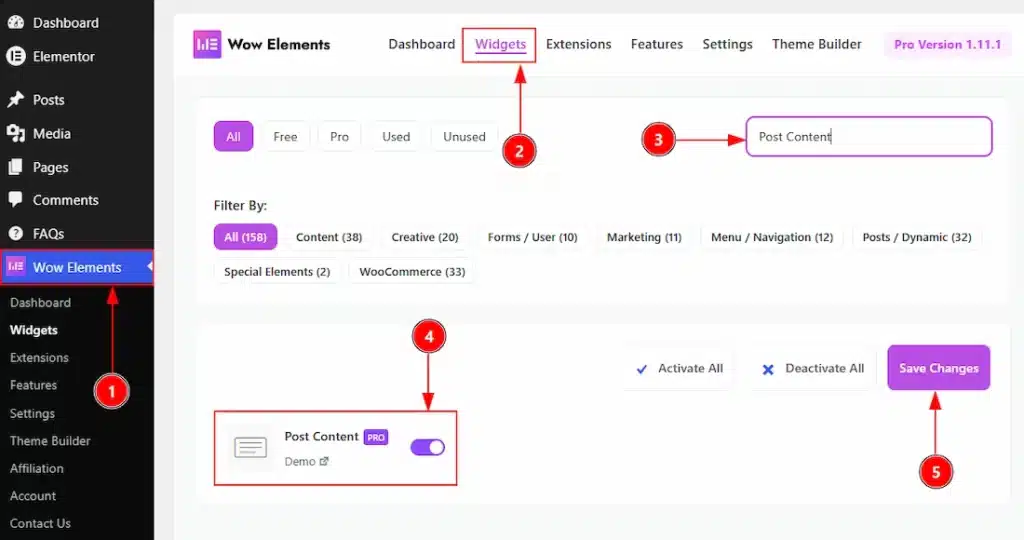The image size is (1024, 540).
Task: Show only Used widgets
Action: point(396,136)
